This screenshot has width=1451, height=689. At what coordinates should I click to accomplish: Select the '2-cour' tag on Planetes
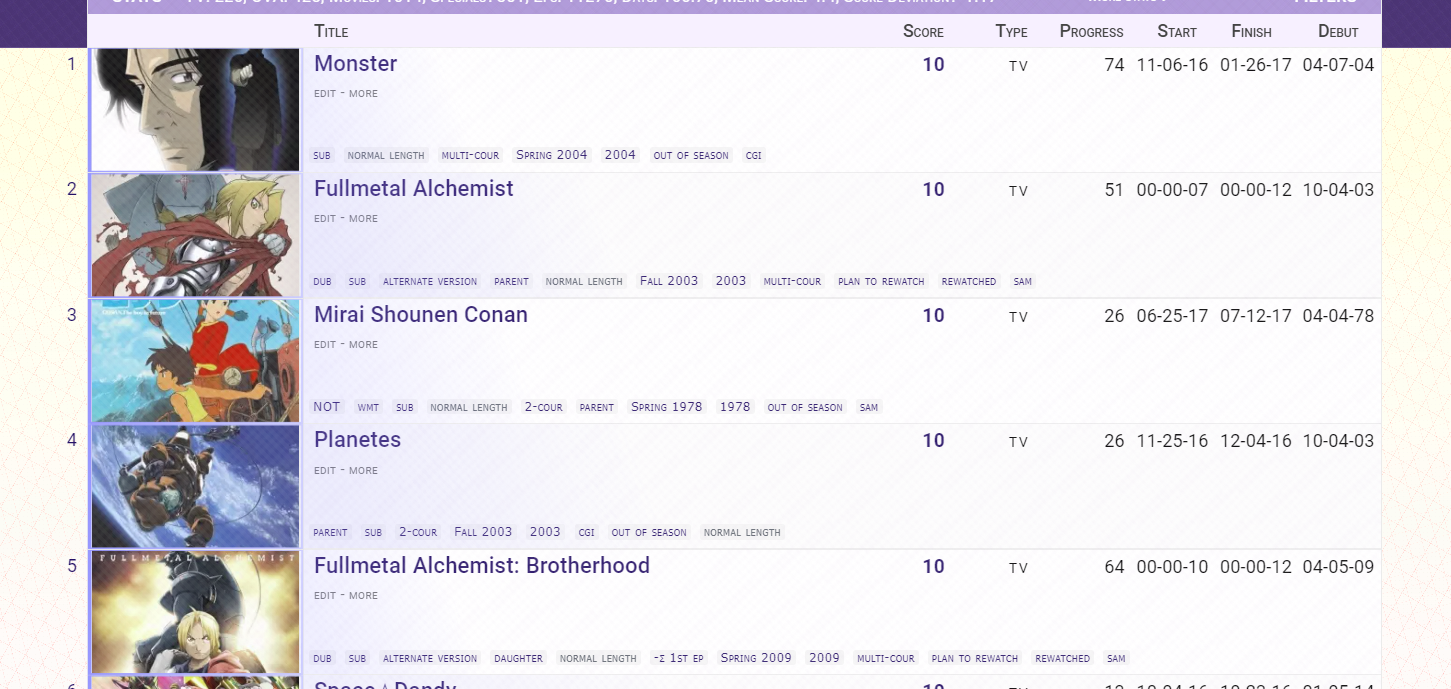[x=418, y=532]
